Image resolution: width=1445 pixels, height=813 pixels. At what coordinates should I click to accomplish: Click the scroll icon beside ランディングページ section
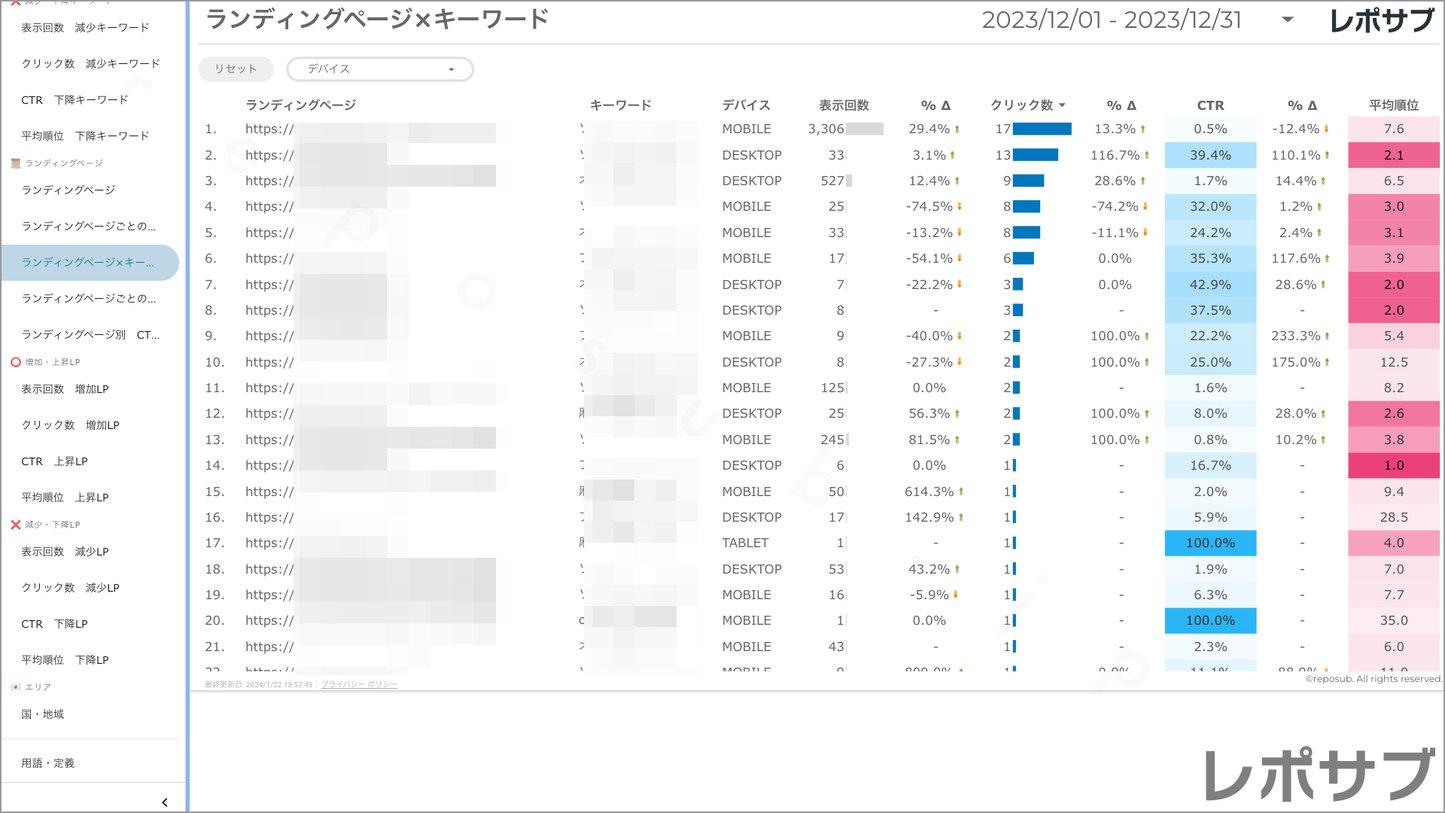tap(15, 163)
